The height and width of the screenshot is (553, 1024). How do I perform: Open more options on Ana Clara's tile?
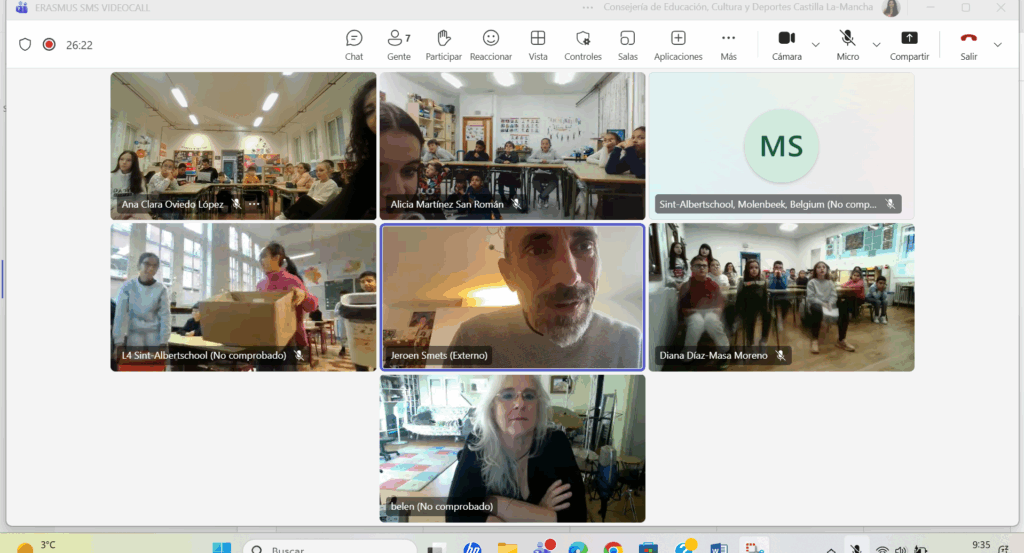tap(254, 204)
